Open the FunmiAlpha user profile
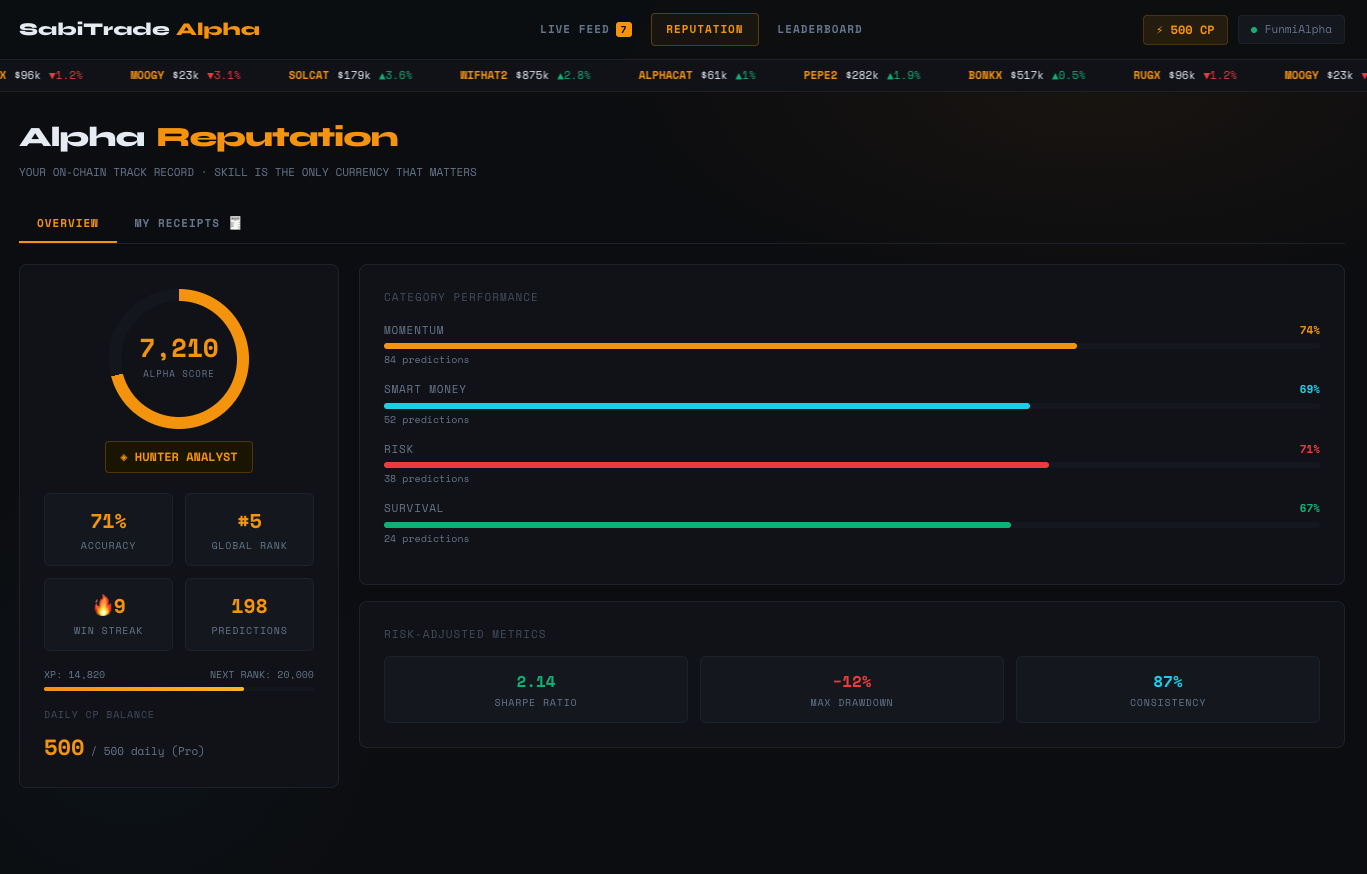1367x874 pixels. [1290, 30]
